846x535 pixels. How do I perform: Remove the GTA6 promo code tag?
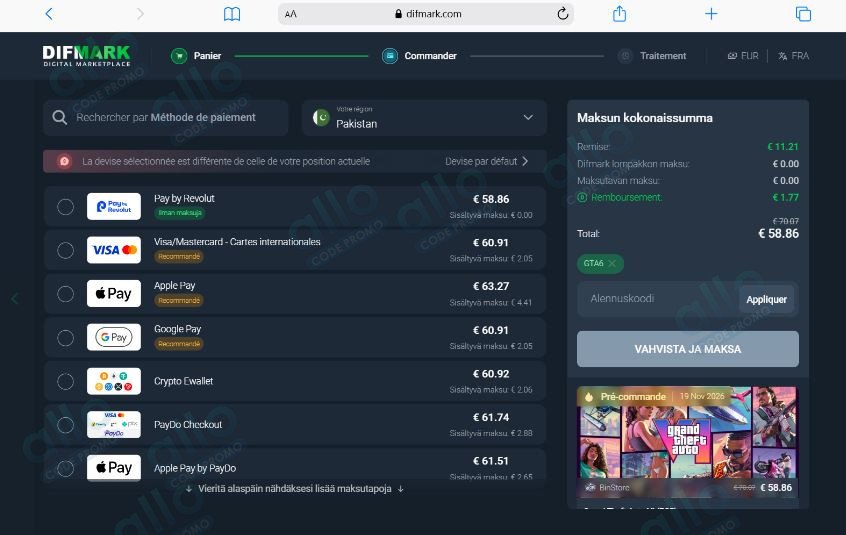click(x=612, y=263)
